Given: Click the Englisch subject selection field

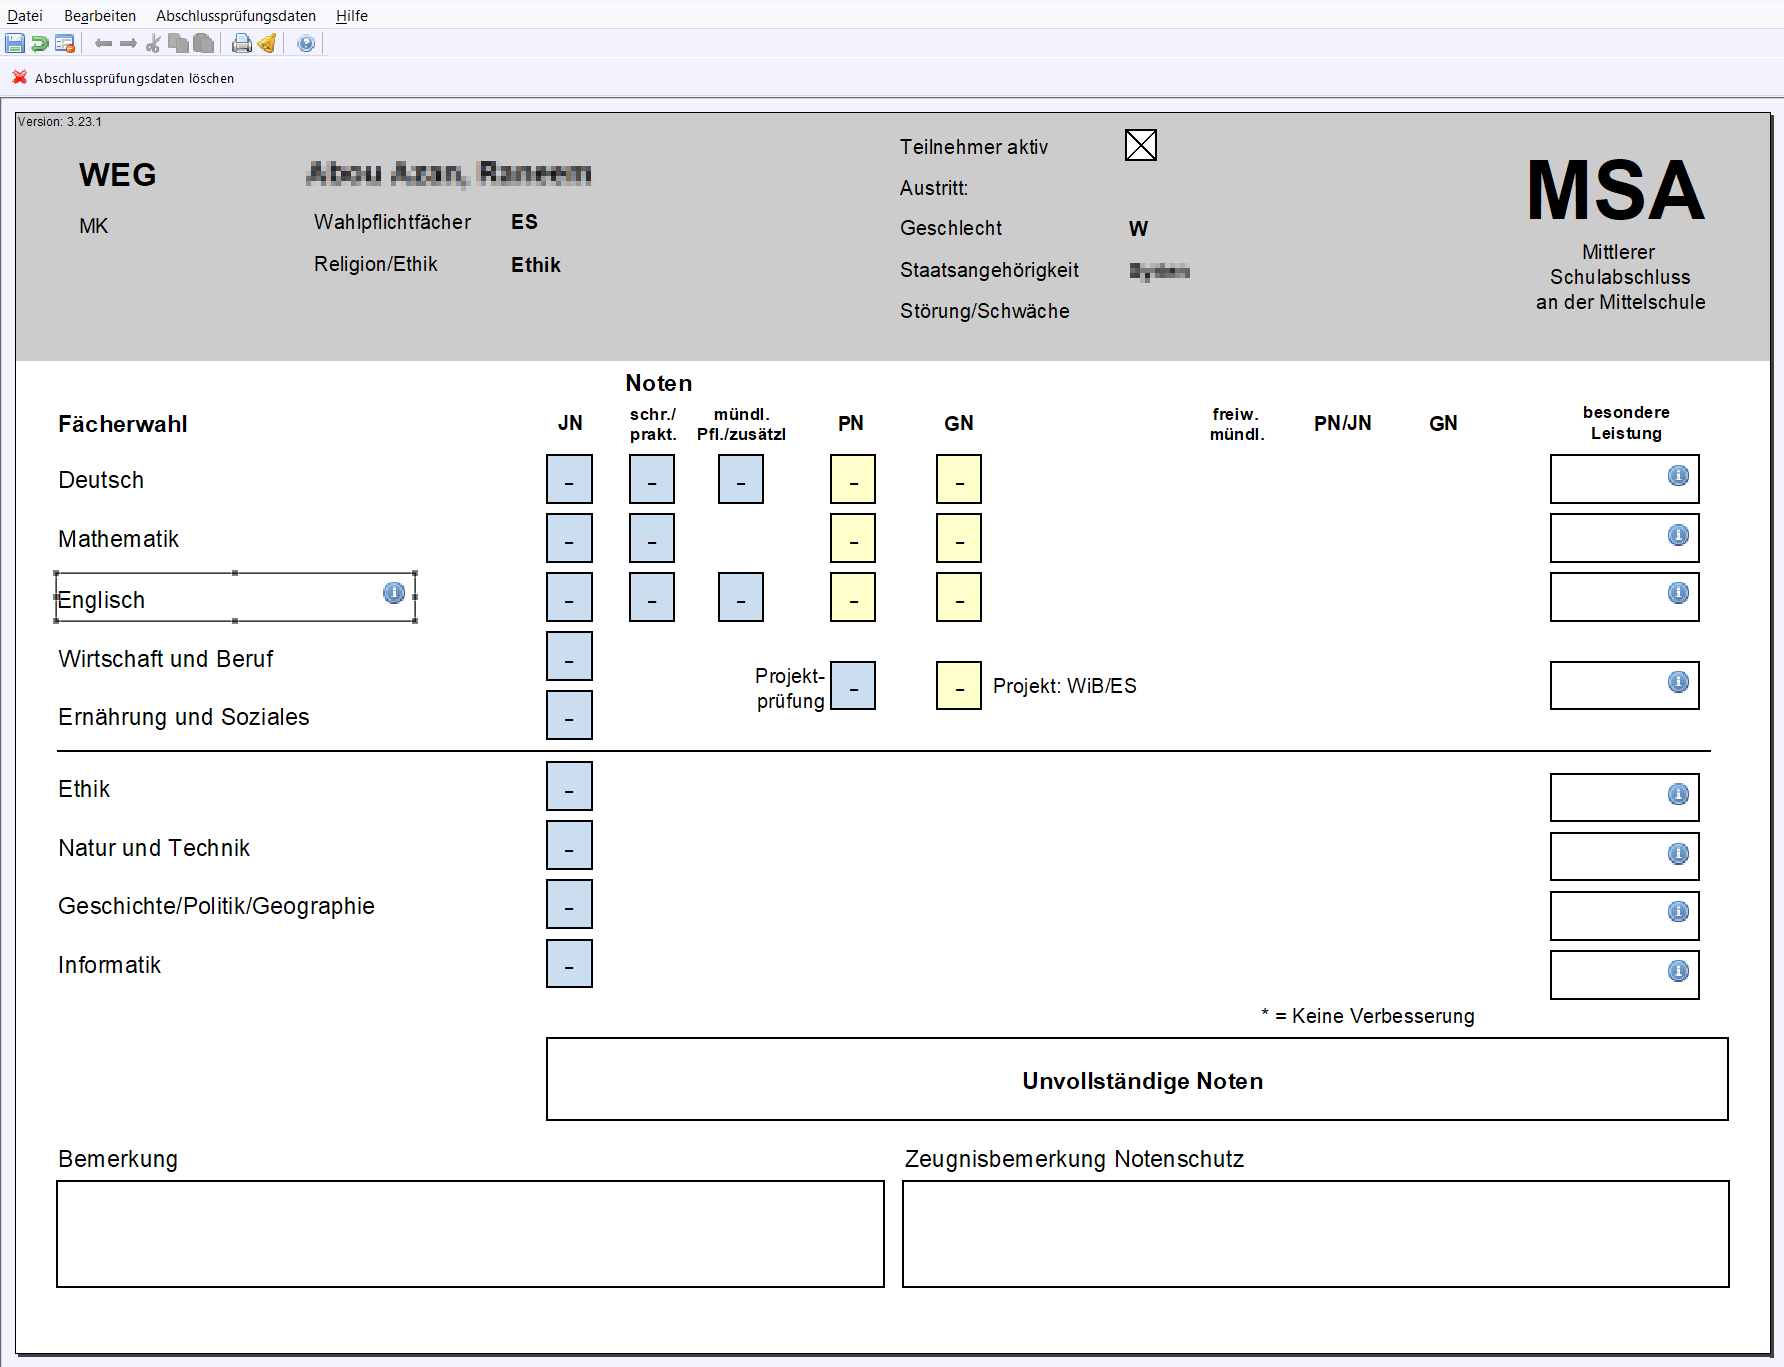Looking at the screenshot, I should pos(235,597).
